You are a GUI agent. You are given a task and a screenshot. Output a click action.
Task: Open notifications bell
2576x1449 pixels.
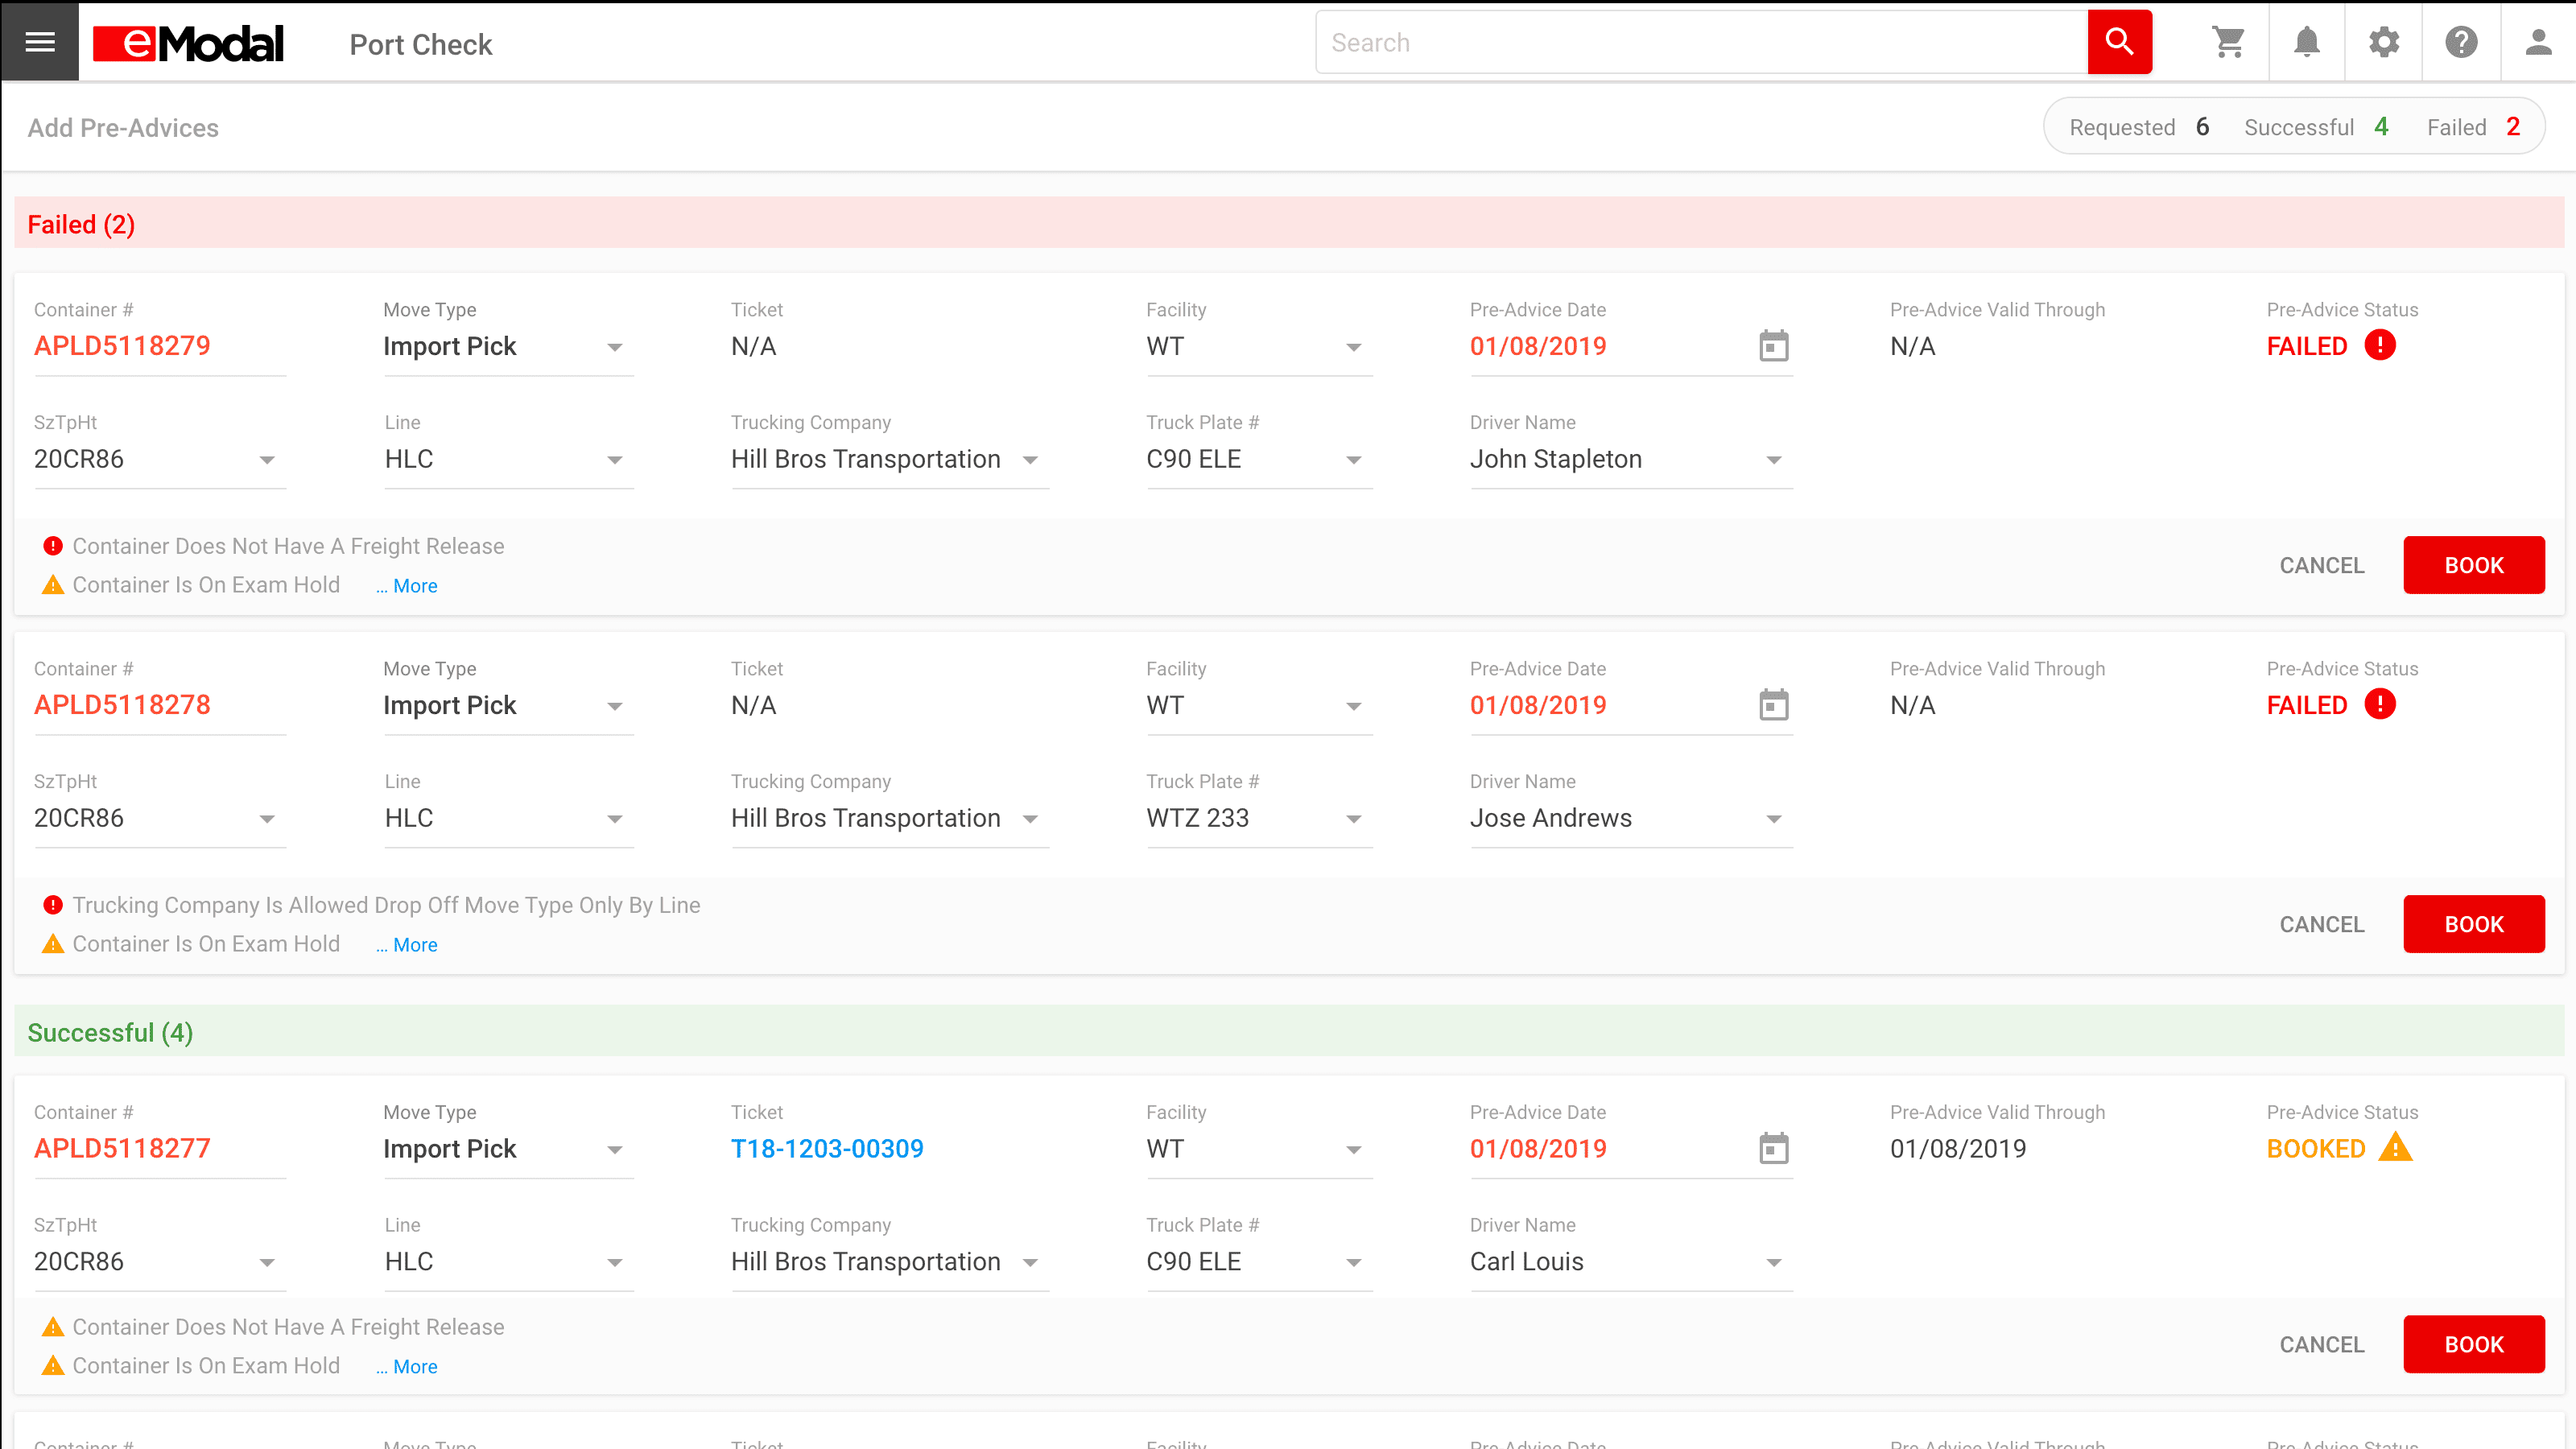tap(2306, 42)
